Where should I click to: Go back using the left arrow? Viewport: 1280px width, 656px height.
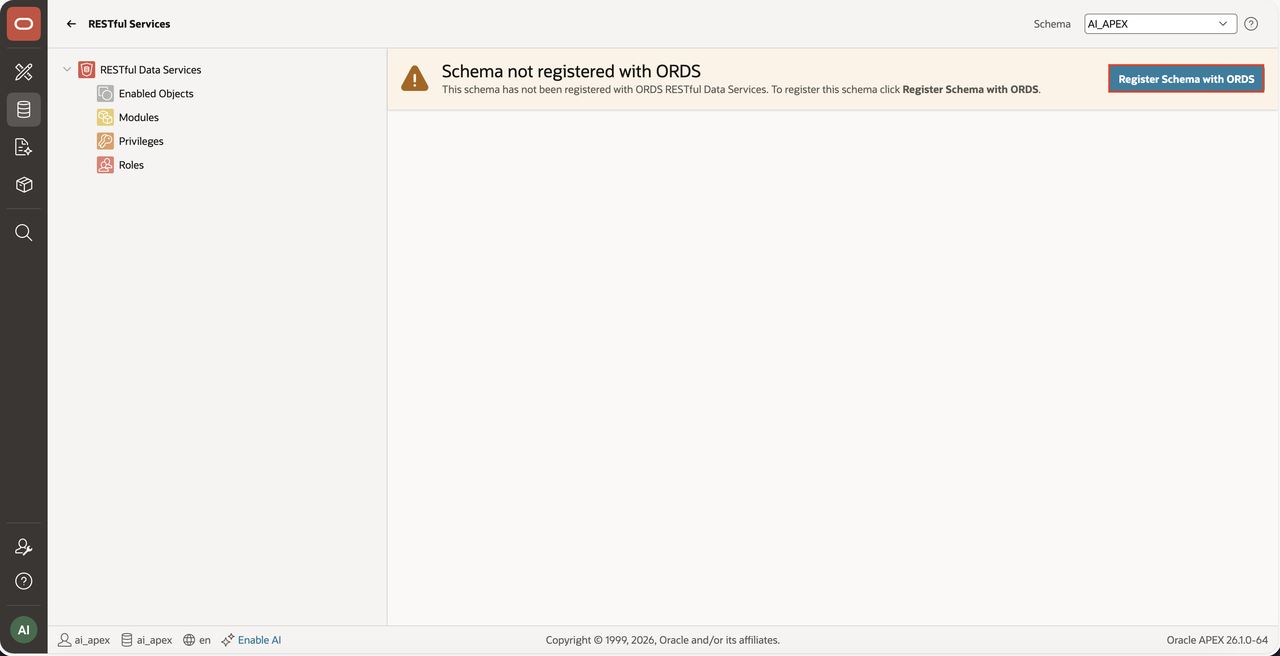(x=71, y=24)
